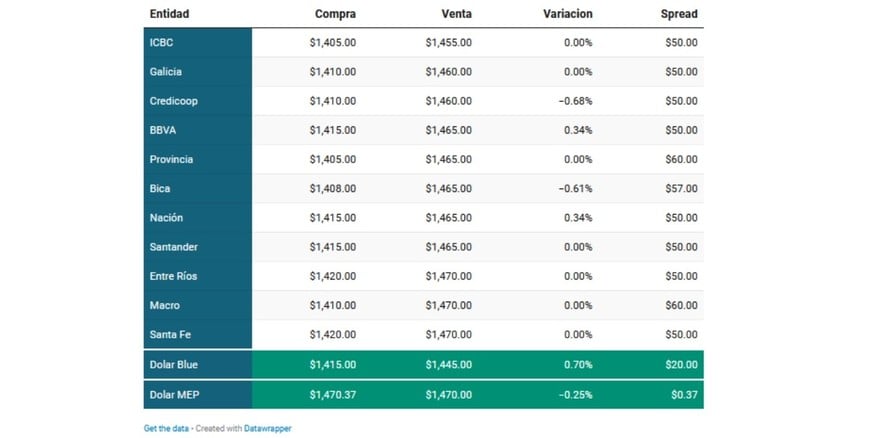Click Provincia's spread value $60.00
This screenshot has height=438, width=870.
(x=681, y=159)
